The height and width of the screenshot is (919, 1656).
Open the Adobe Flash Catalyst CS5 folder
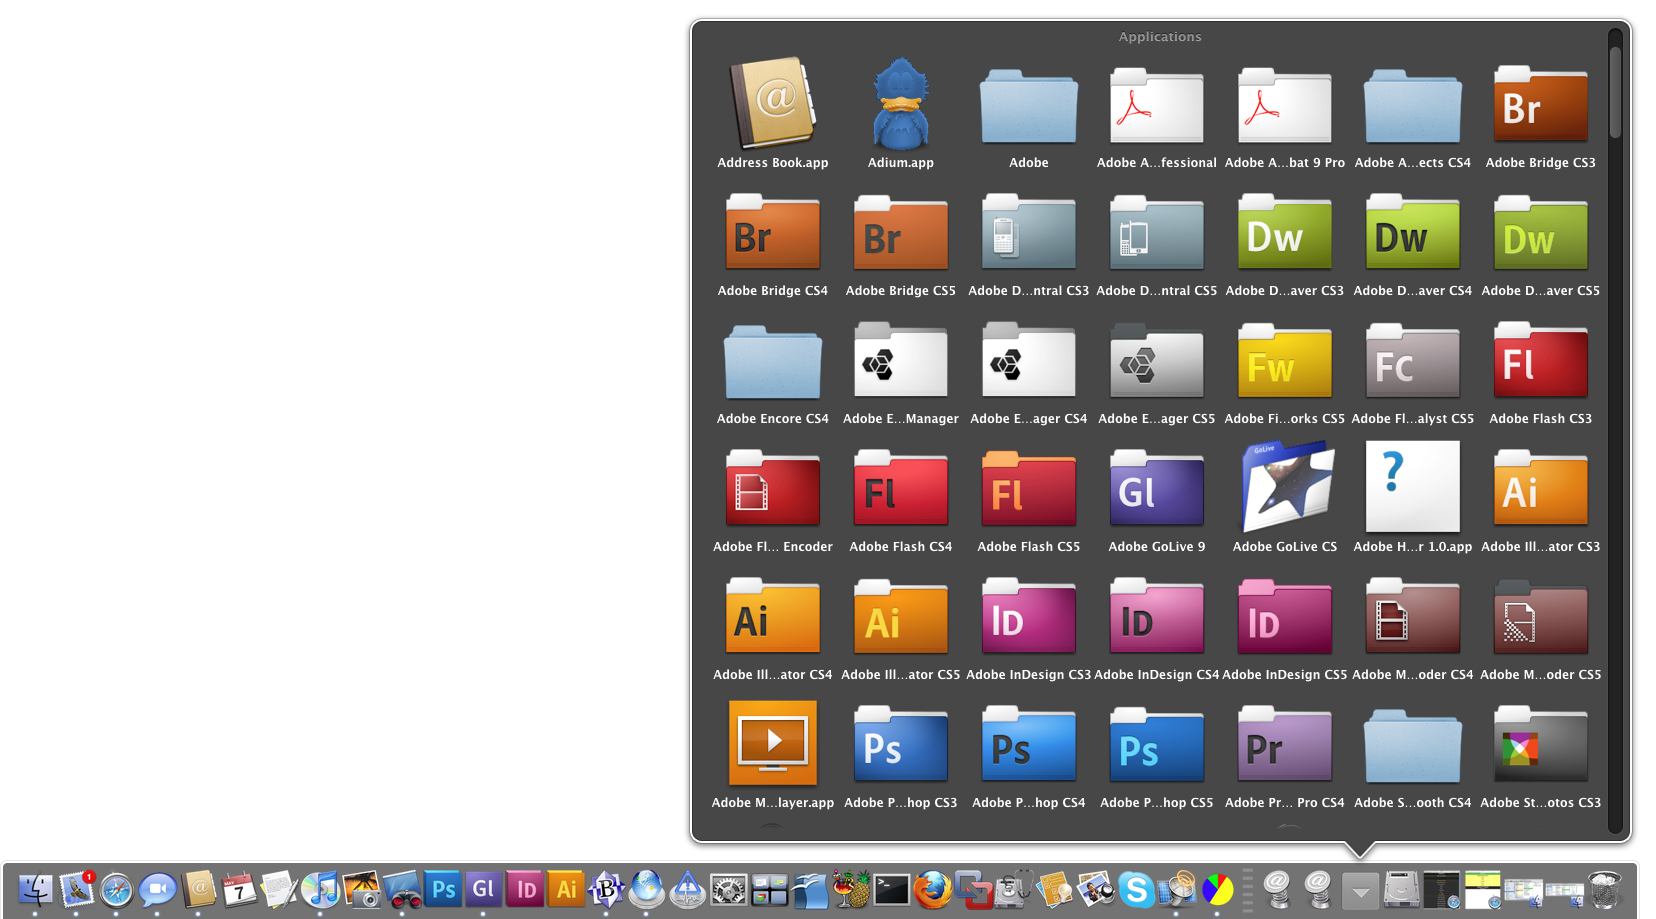click(1412, 361)
